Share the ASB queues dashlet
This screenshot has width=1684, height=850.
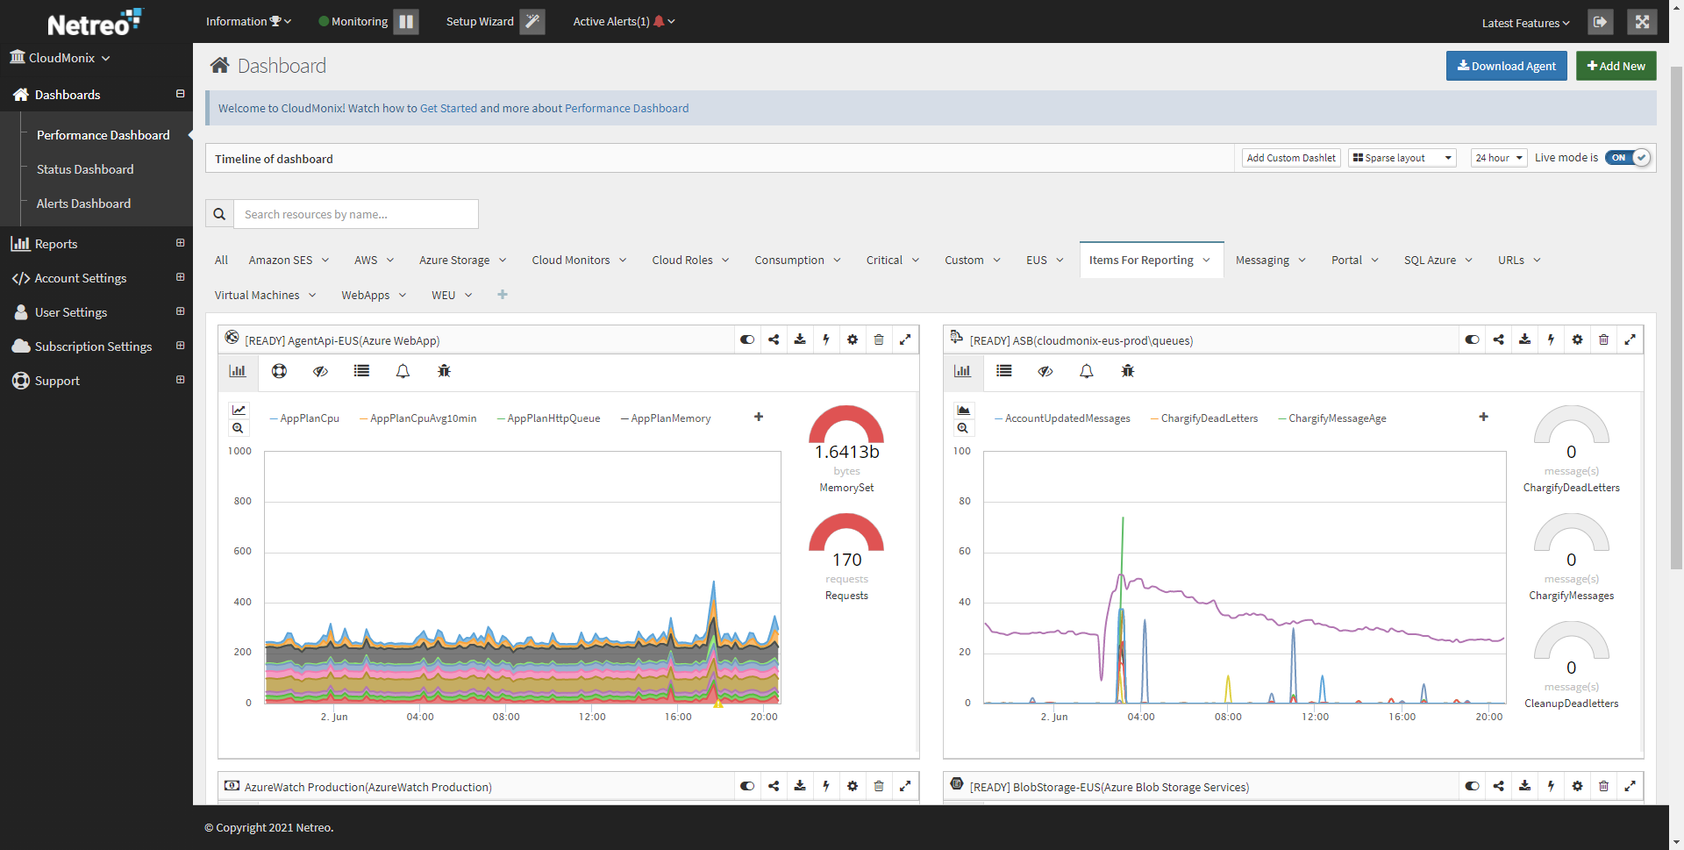click(x=1498, y=340)
